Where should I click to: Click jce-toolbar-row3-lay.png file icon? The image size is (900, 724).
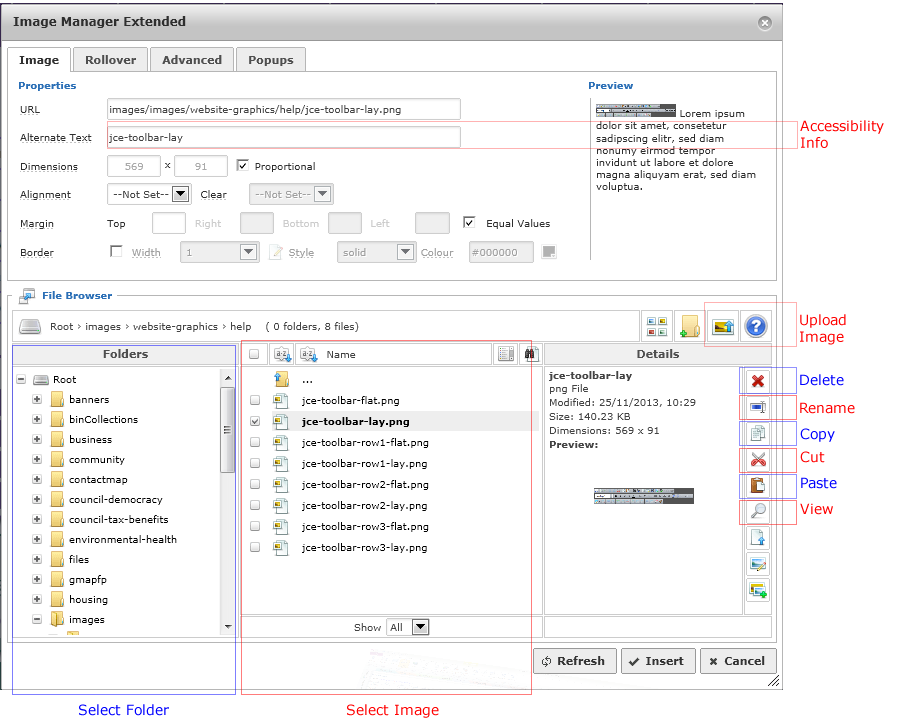[280, 547]
